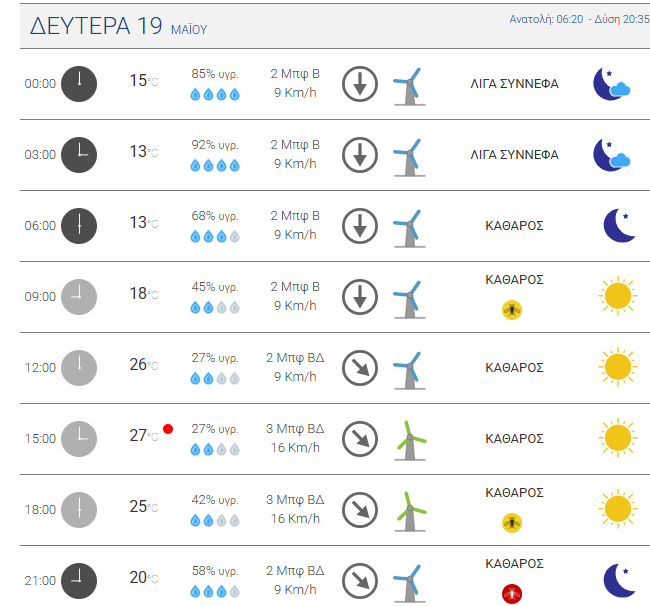This screenshot has width=650, height=606.
Task: Click the ΜΑΪΟΥ month label
Action: point(188,30)
